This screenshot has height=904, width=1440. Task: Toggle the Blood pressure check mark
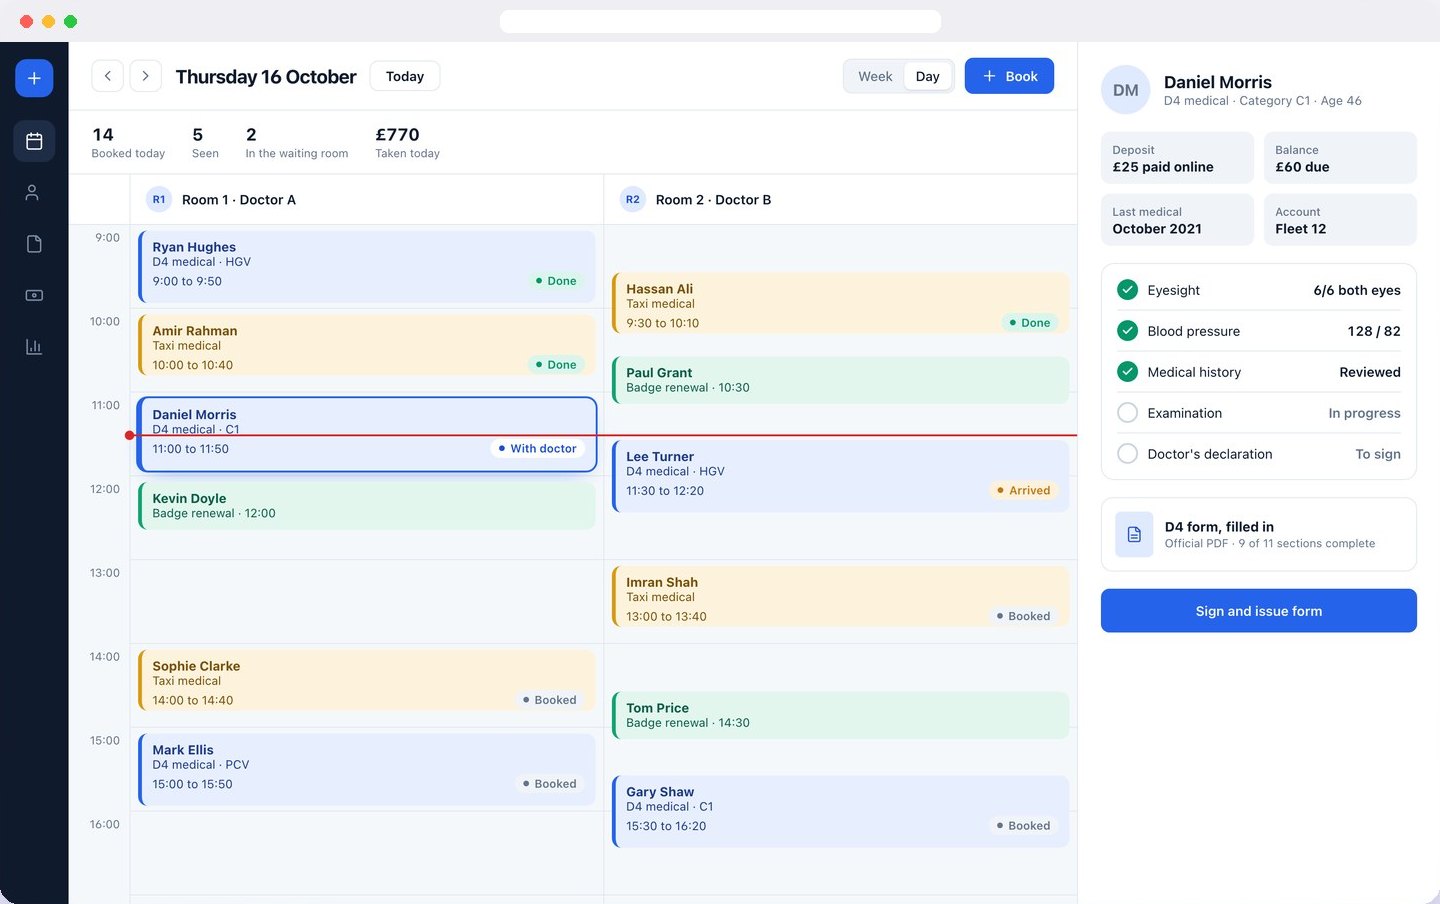(1127, 331)
